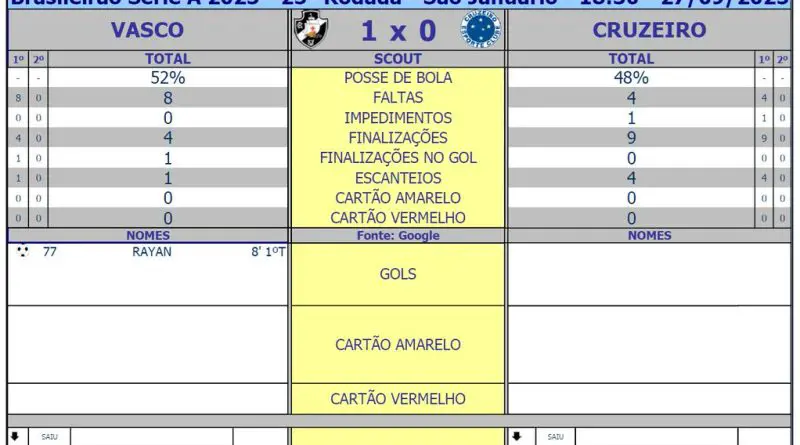Click the SAIU cell under Vasco
The image size is (800, 445).
[49, 437]
